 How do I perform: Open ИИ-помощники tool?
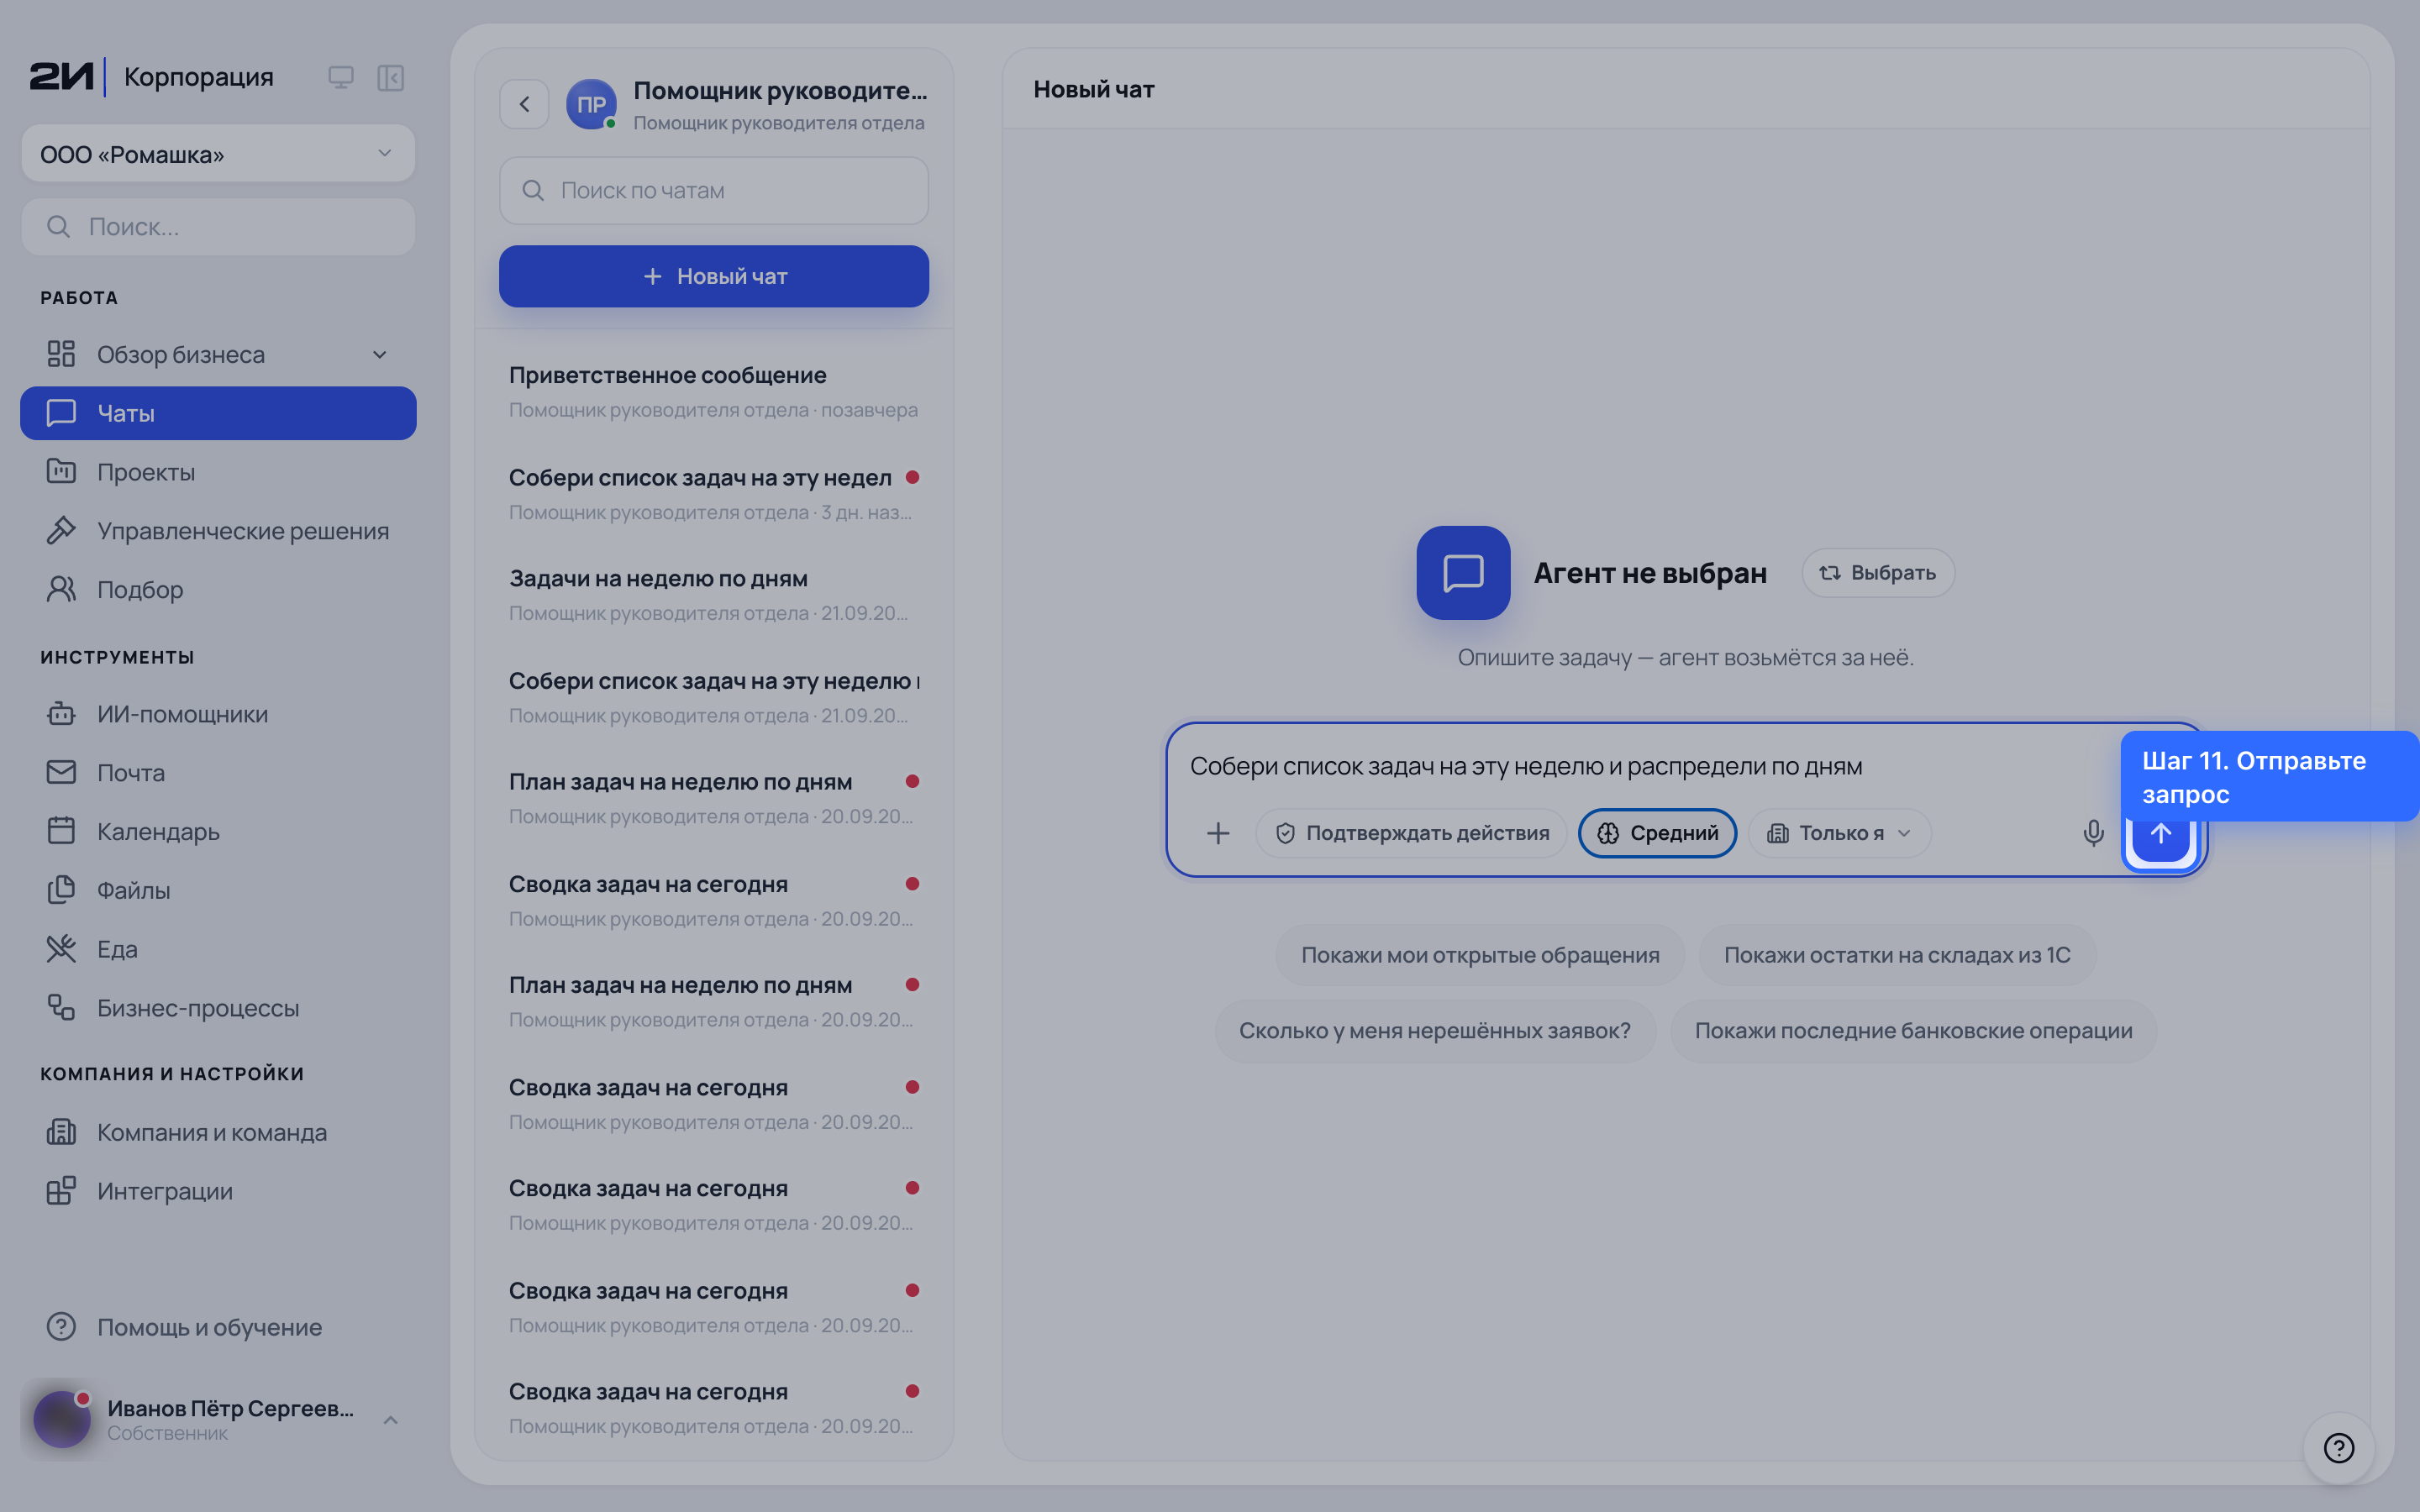218,714
